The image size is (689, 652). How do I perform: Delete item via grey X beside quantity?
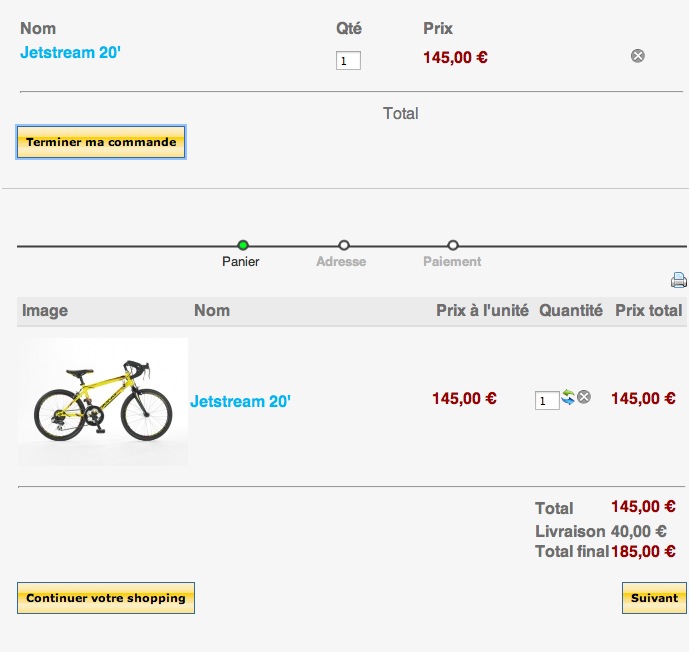coord(584,397)
